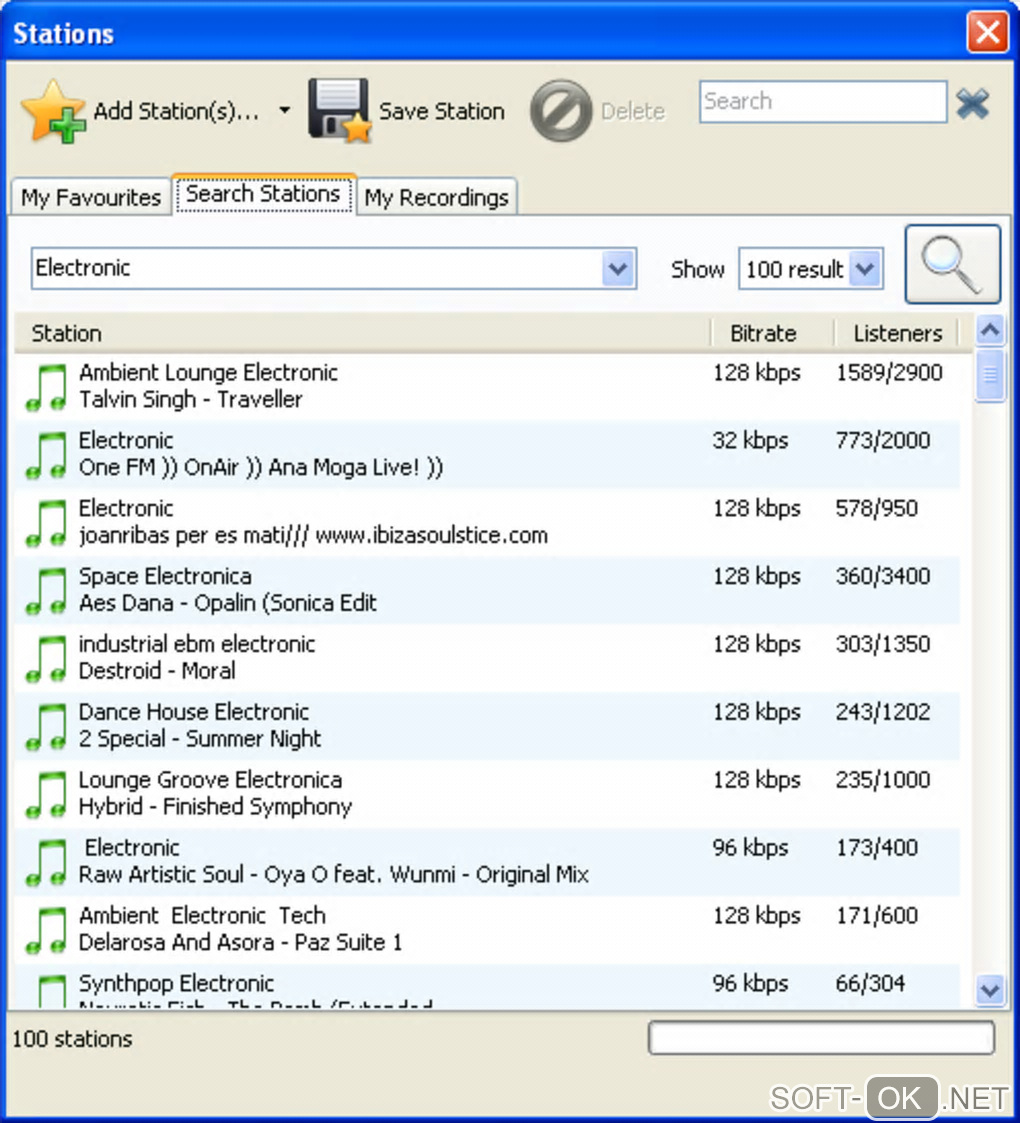Click the 1589/2900 listeners cell
The height and width of the screenshot is (1123, 1020).
[x=889, y=372]
